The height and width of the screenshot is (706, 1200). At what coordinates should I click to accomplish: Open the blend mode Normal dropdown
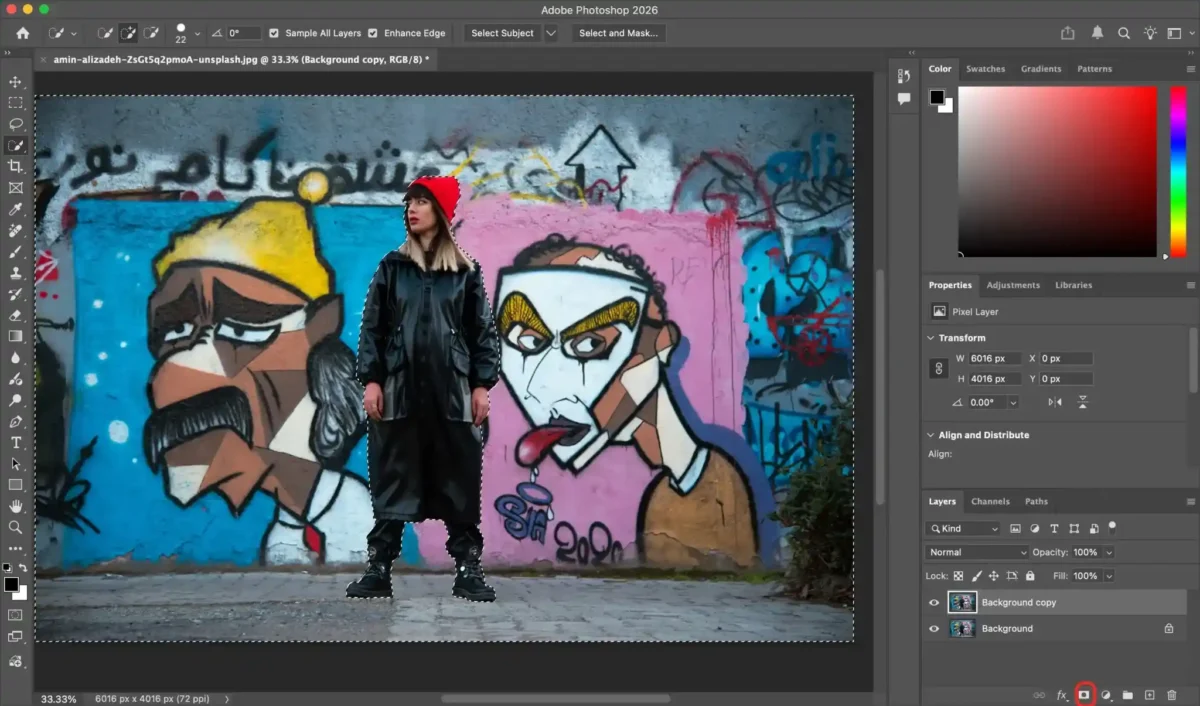tap(976, 552)
